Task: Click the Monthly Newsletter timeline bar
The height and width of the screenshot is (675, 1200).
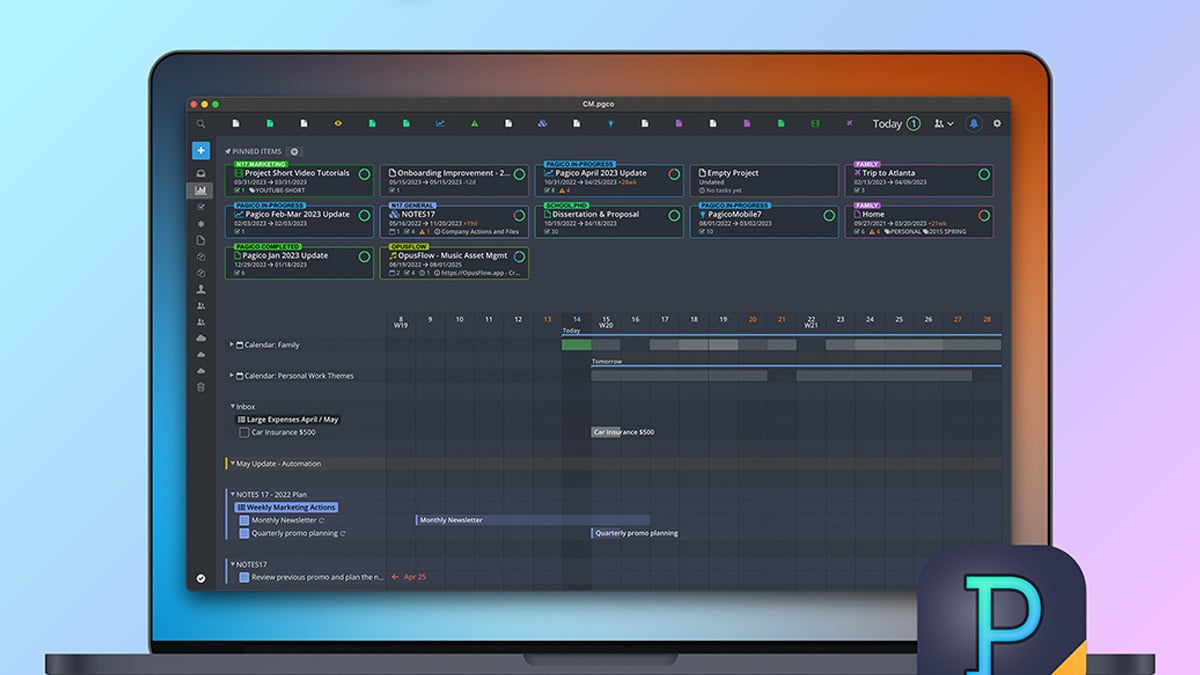Action: (x=532, y=520)
